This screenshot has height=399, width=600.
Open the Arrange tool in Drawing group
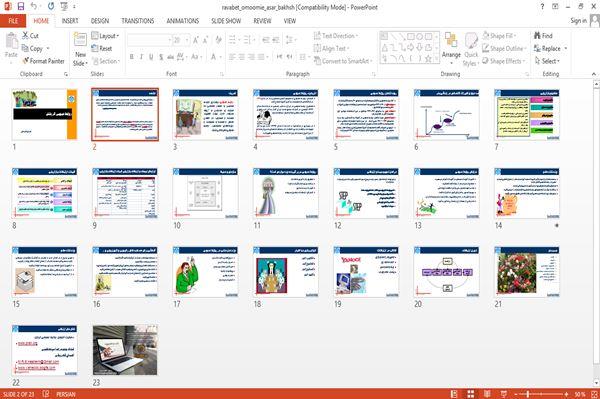coord(451,49)
